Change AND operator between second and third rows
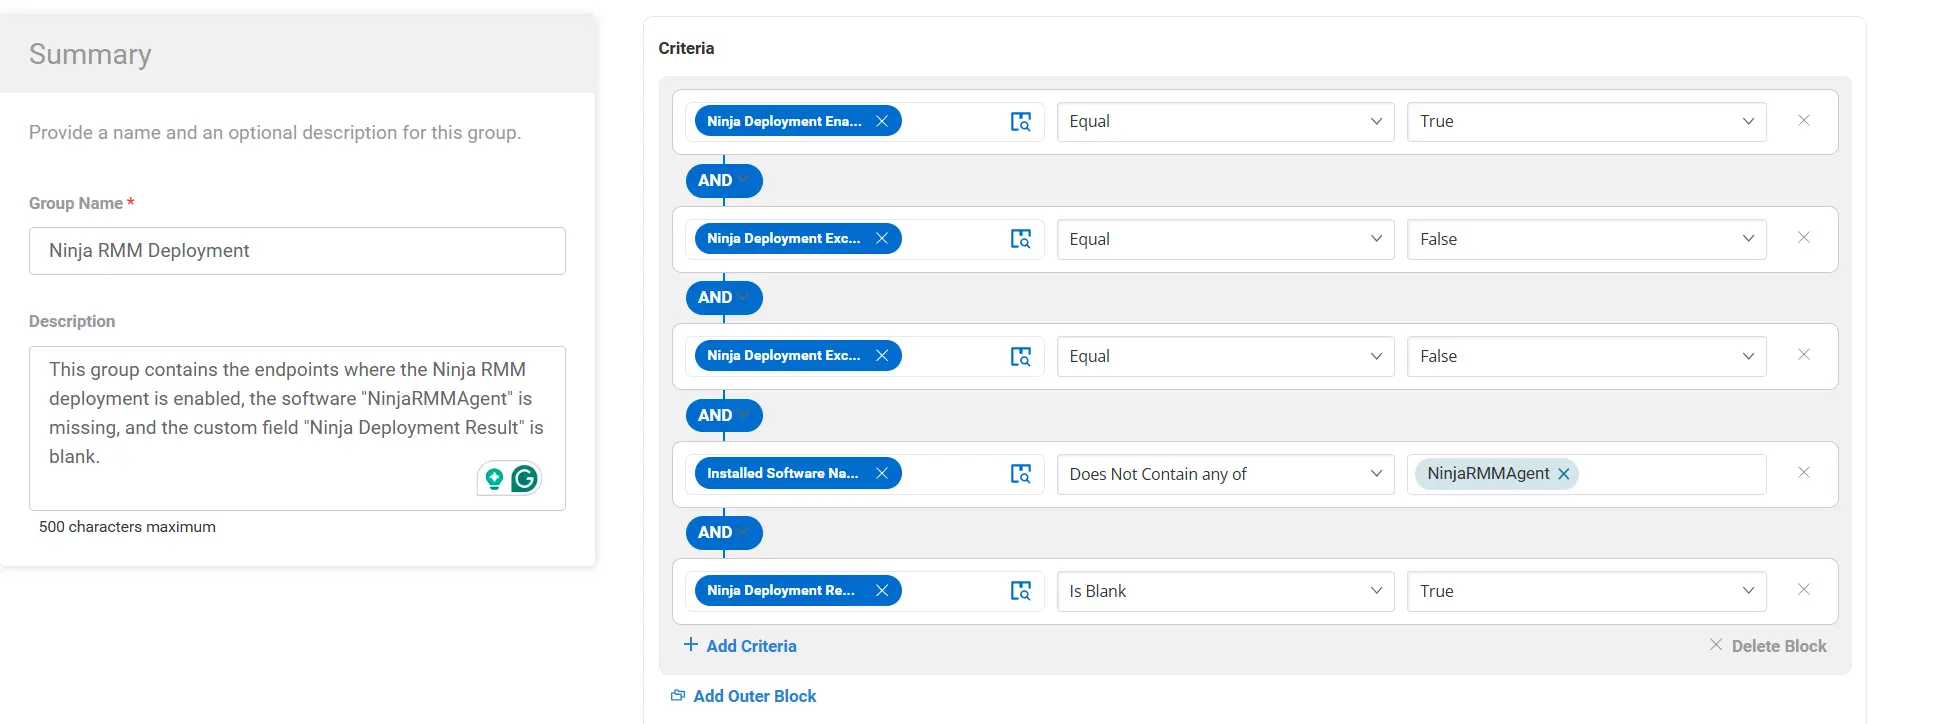This screenshot has height=724, width=1951. (724, 297)
